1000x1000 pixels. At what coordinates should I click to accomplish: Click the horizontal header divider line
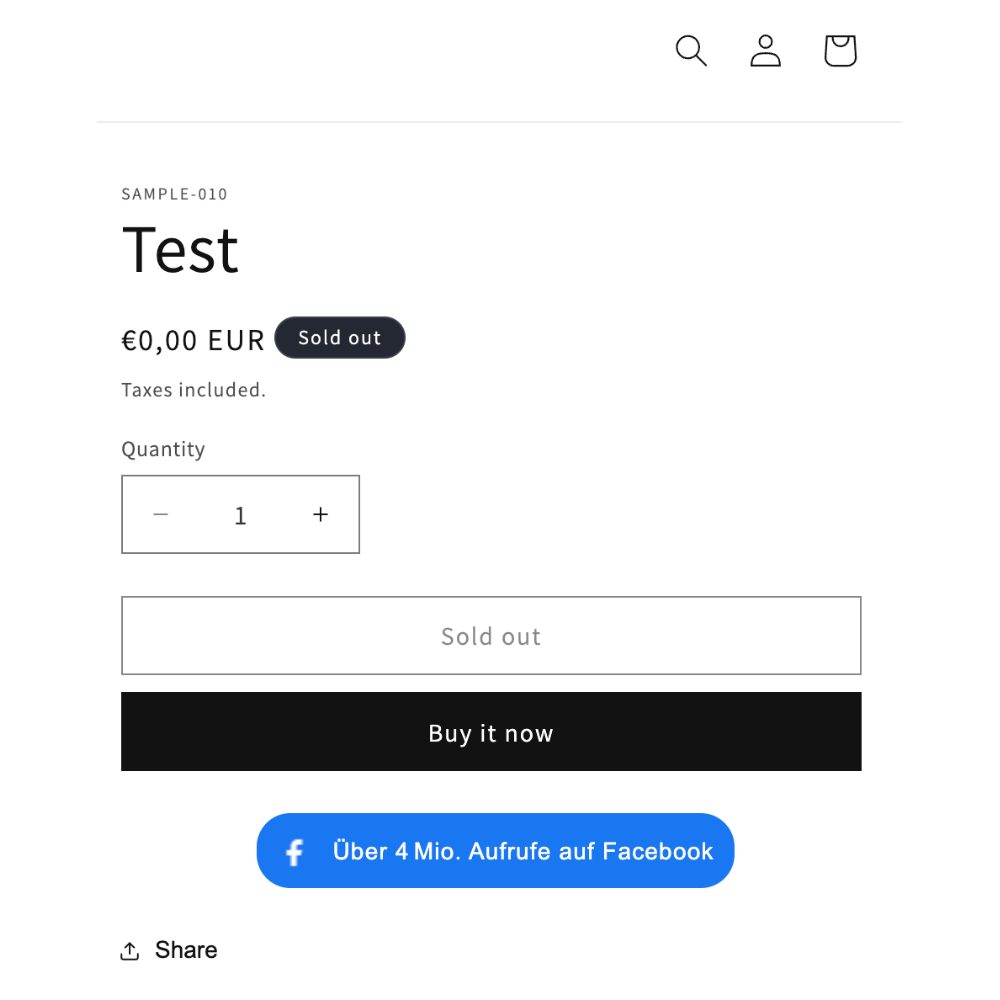499,121
